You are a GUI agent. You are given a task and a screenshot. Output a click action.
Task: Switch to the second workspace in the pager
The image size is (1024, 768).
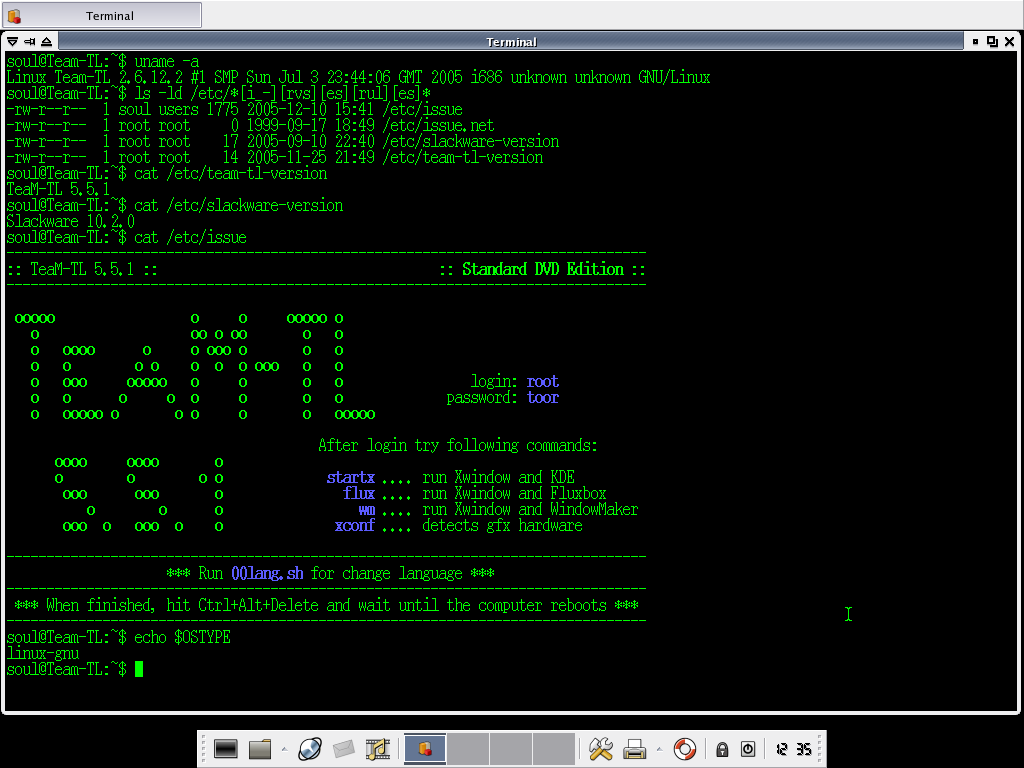tap(468, 748)
